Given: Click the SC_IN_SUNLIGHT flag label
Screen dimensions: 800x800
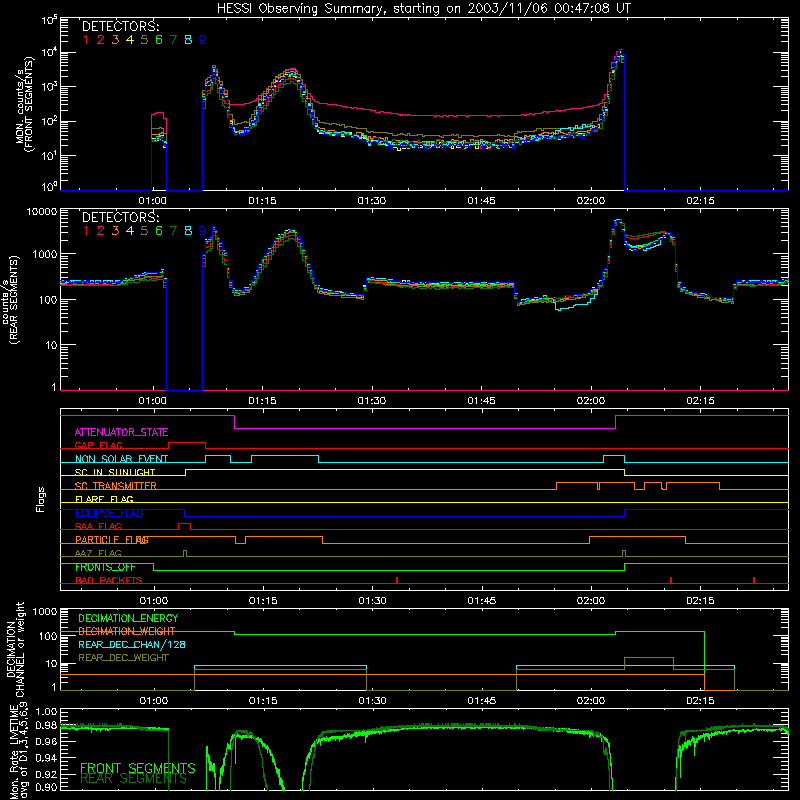Looking at the screenshot, I should pyautogui.click(x=115, y=472).
